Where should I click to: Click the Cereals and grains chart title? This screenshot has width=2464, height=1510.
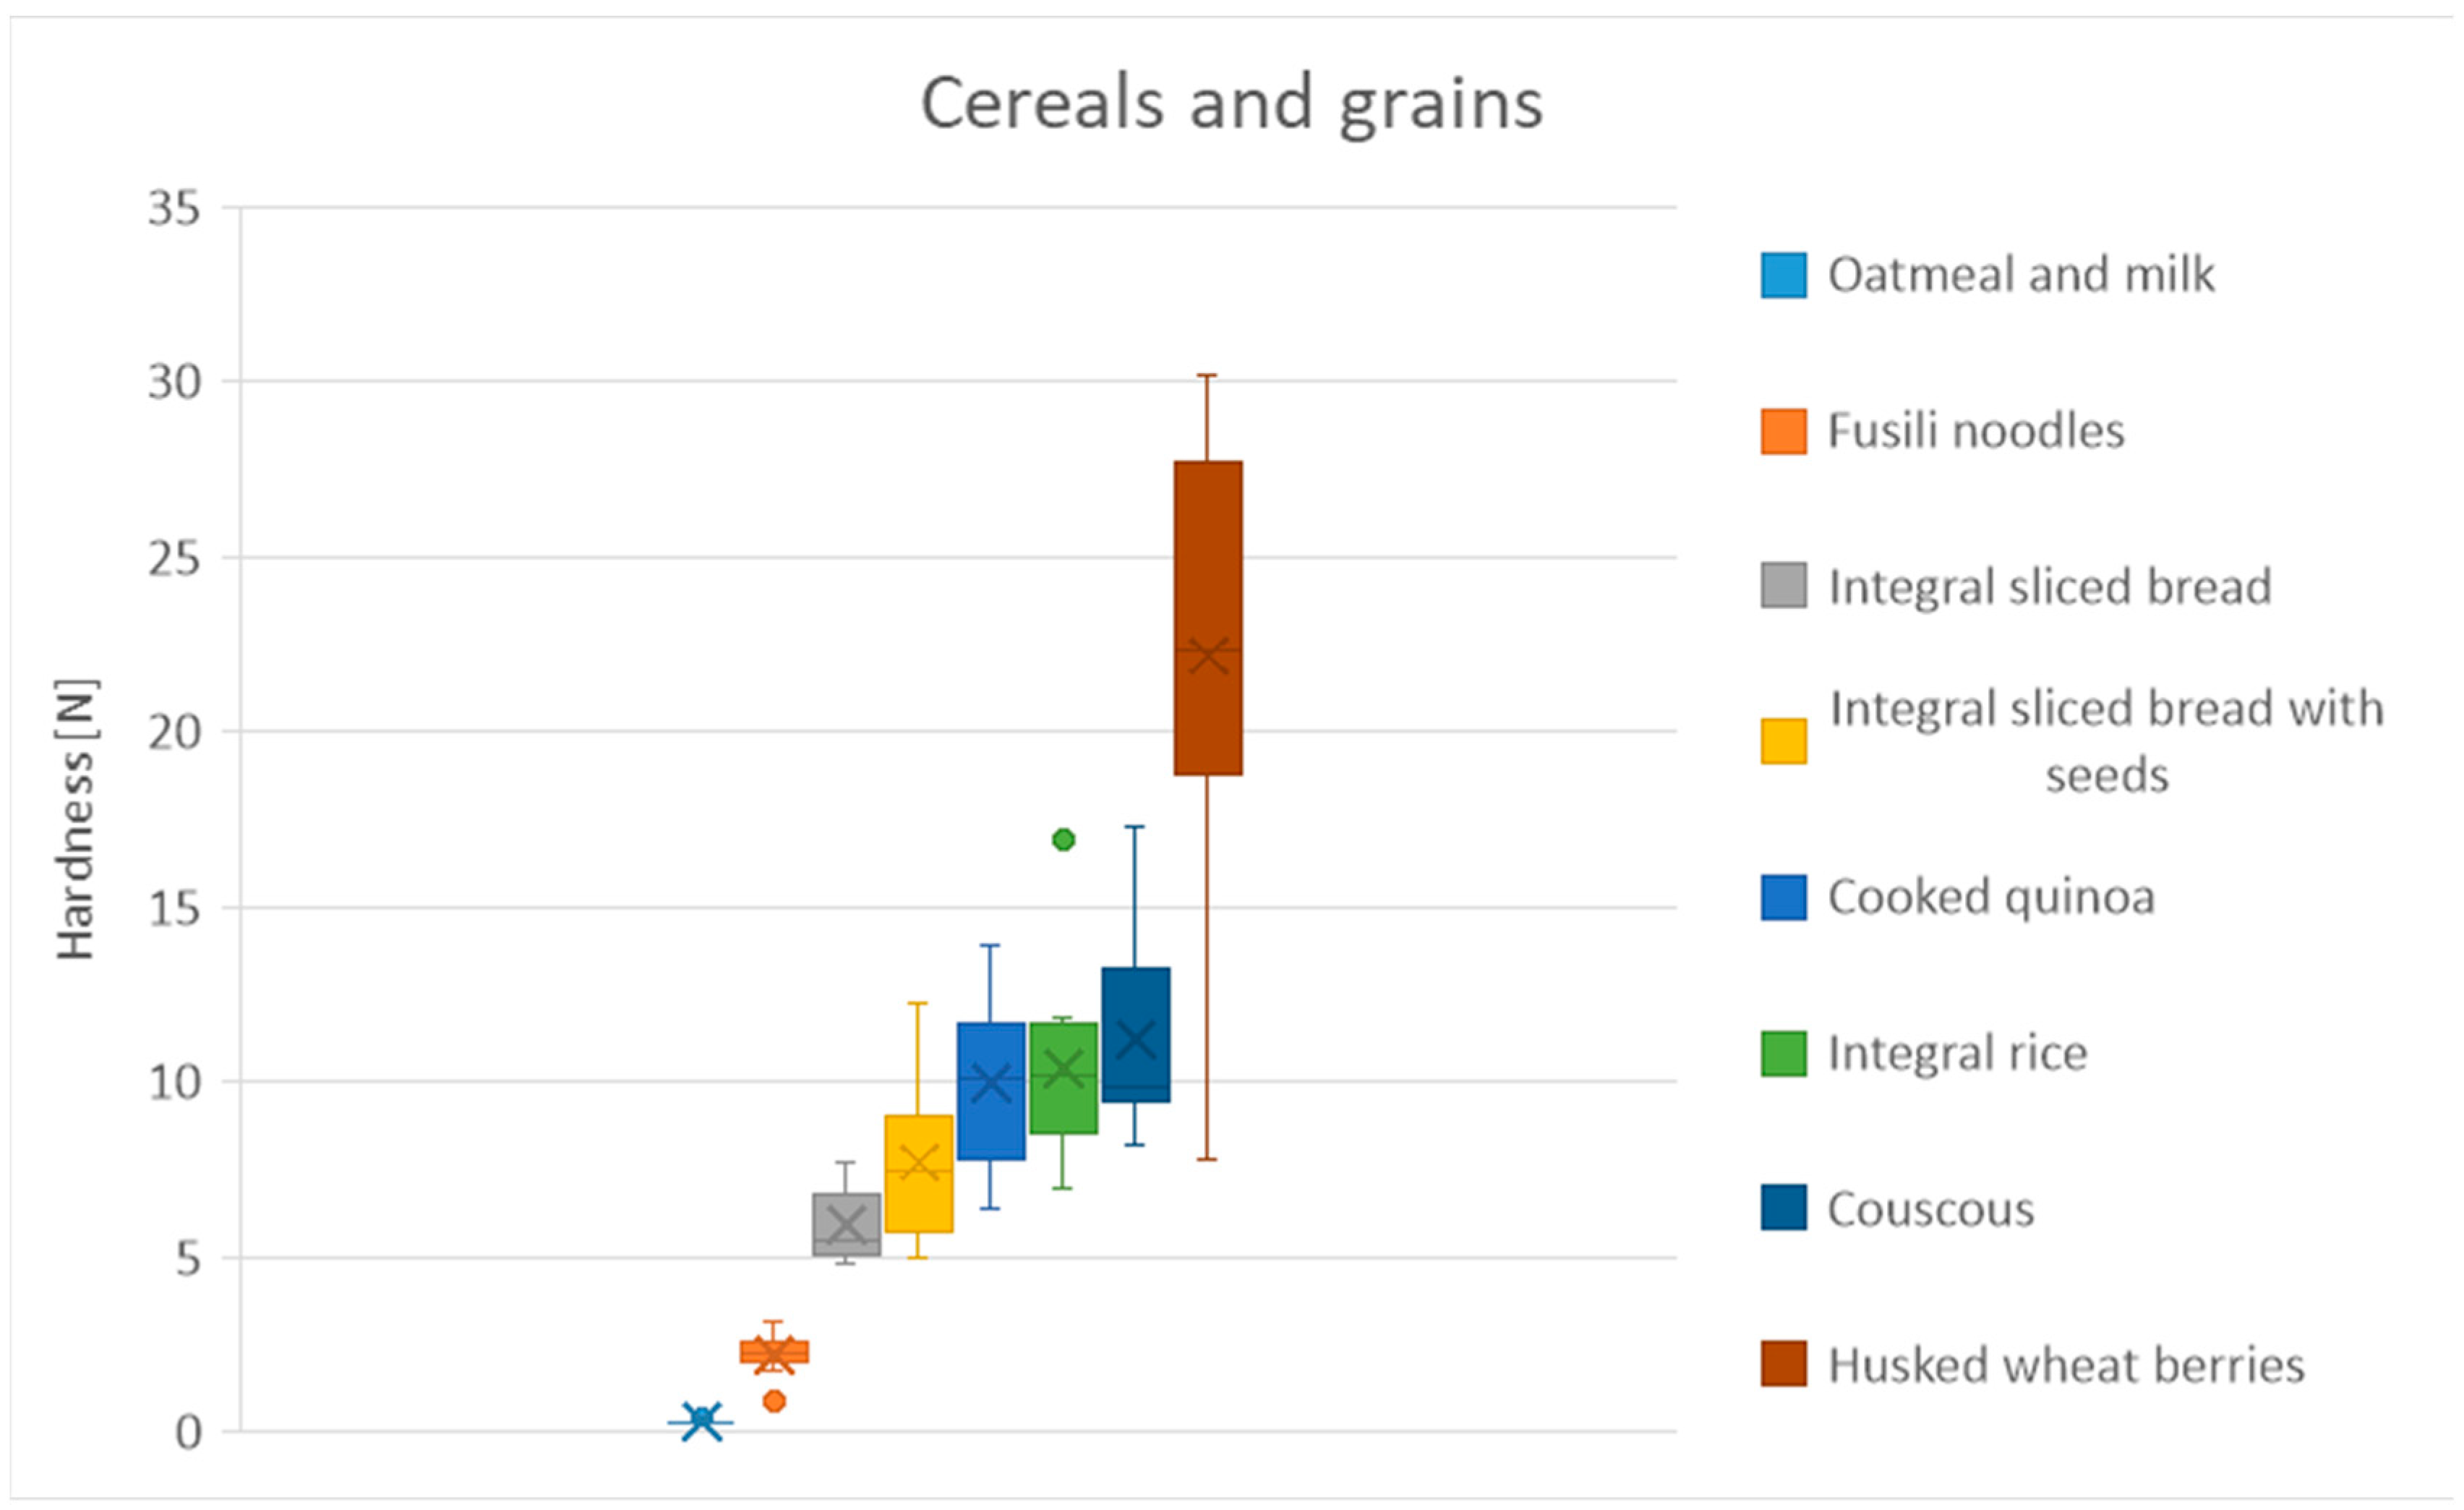click(1231, 103)
